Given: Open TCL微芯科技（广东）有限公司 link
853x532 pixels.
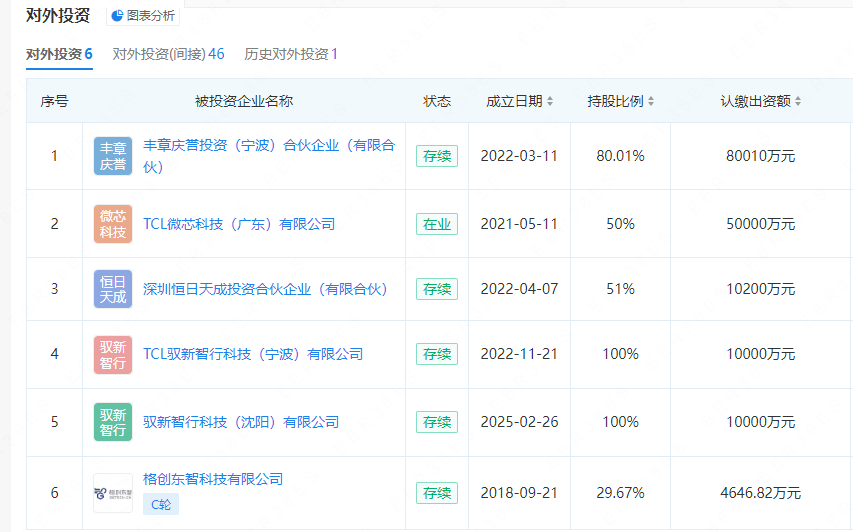Looking at the screenshot, I should (x=239, y=224).
